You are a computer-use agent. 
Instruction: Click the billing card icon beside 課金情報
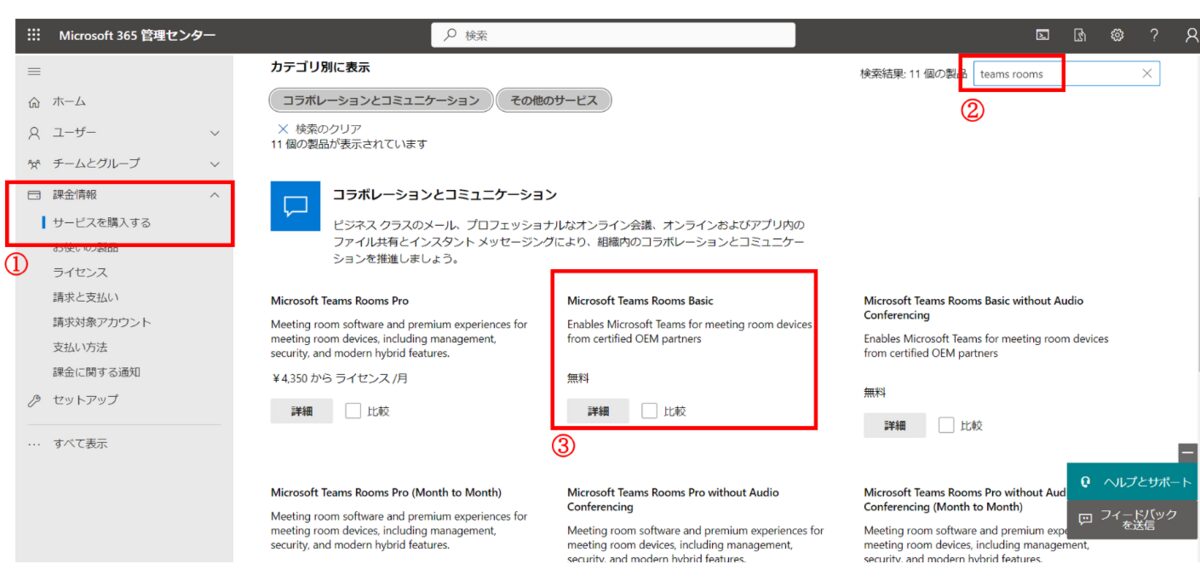click(34, 195)
